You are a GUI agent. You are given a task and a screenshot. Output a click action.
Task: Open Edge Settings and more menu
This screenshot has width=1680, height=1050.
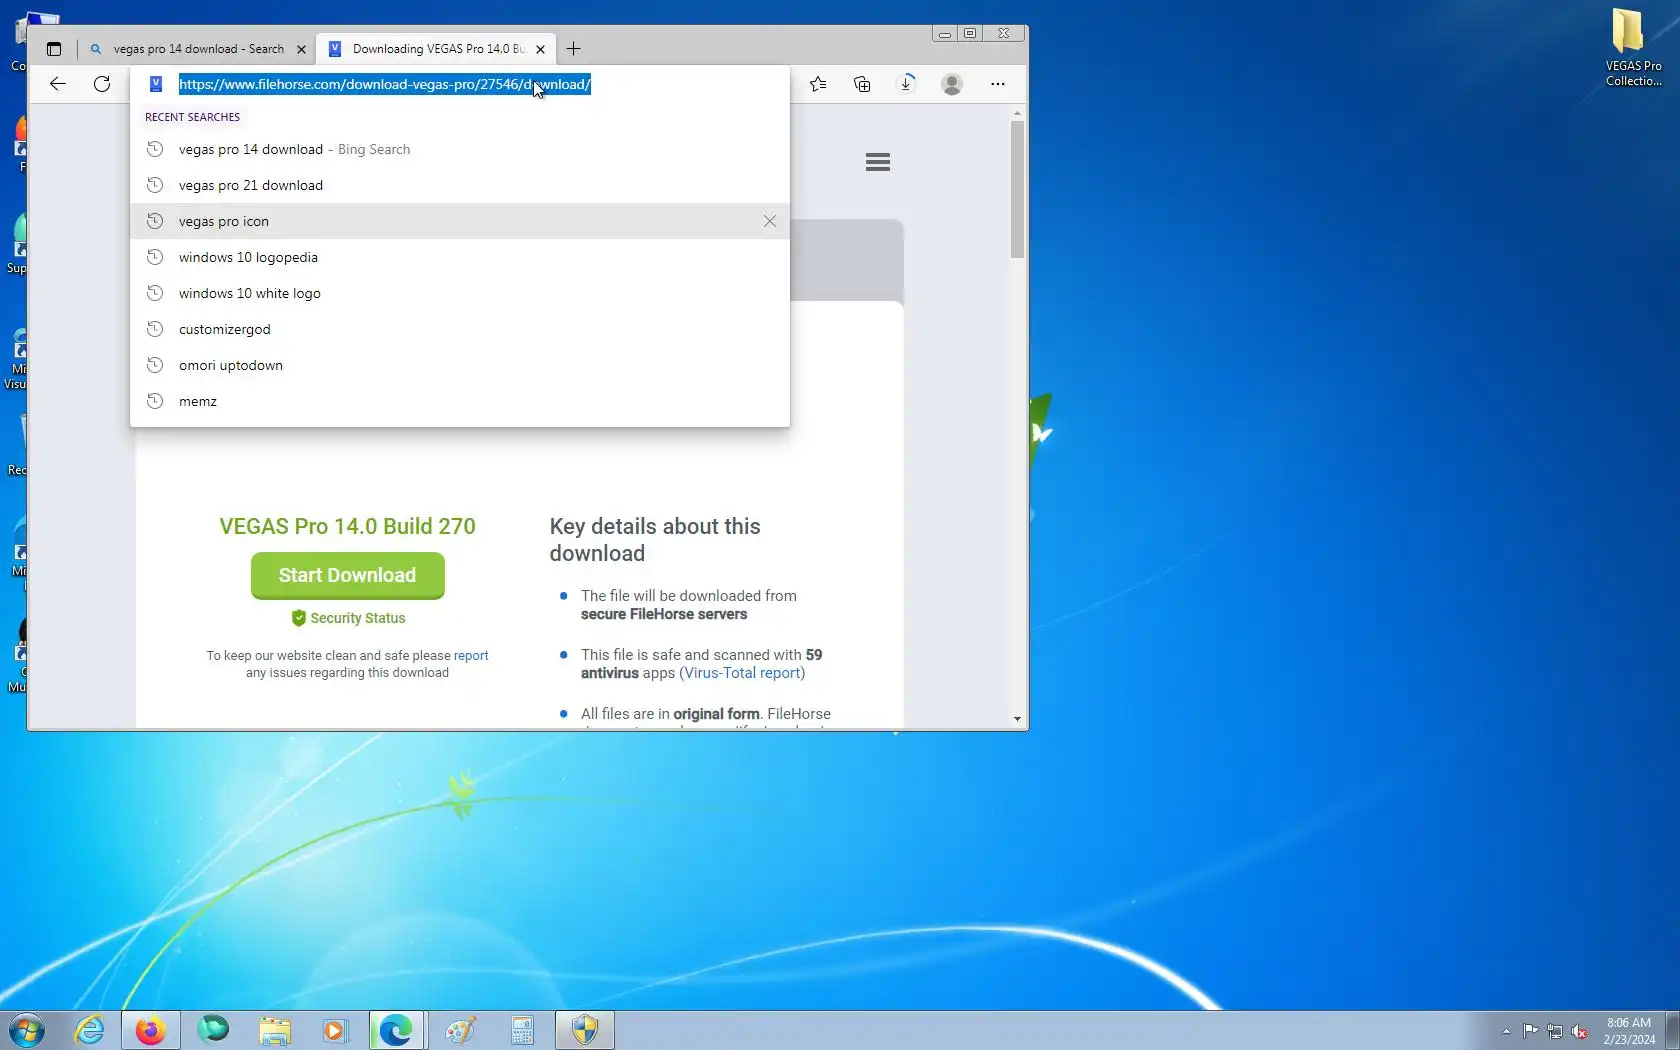(998, 84)
